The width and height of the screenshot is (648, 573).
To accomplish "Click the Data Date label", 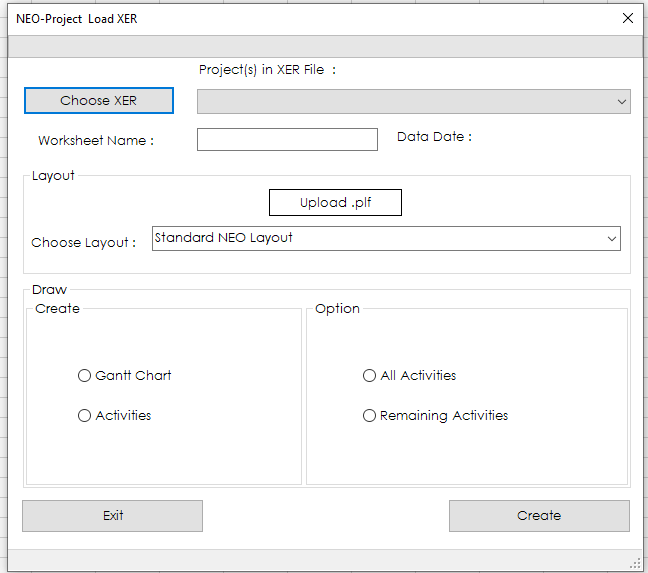I will click(x=434, y=137).
